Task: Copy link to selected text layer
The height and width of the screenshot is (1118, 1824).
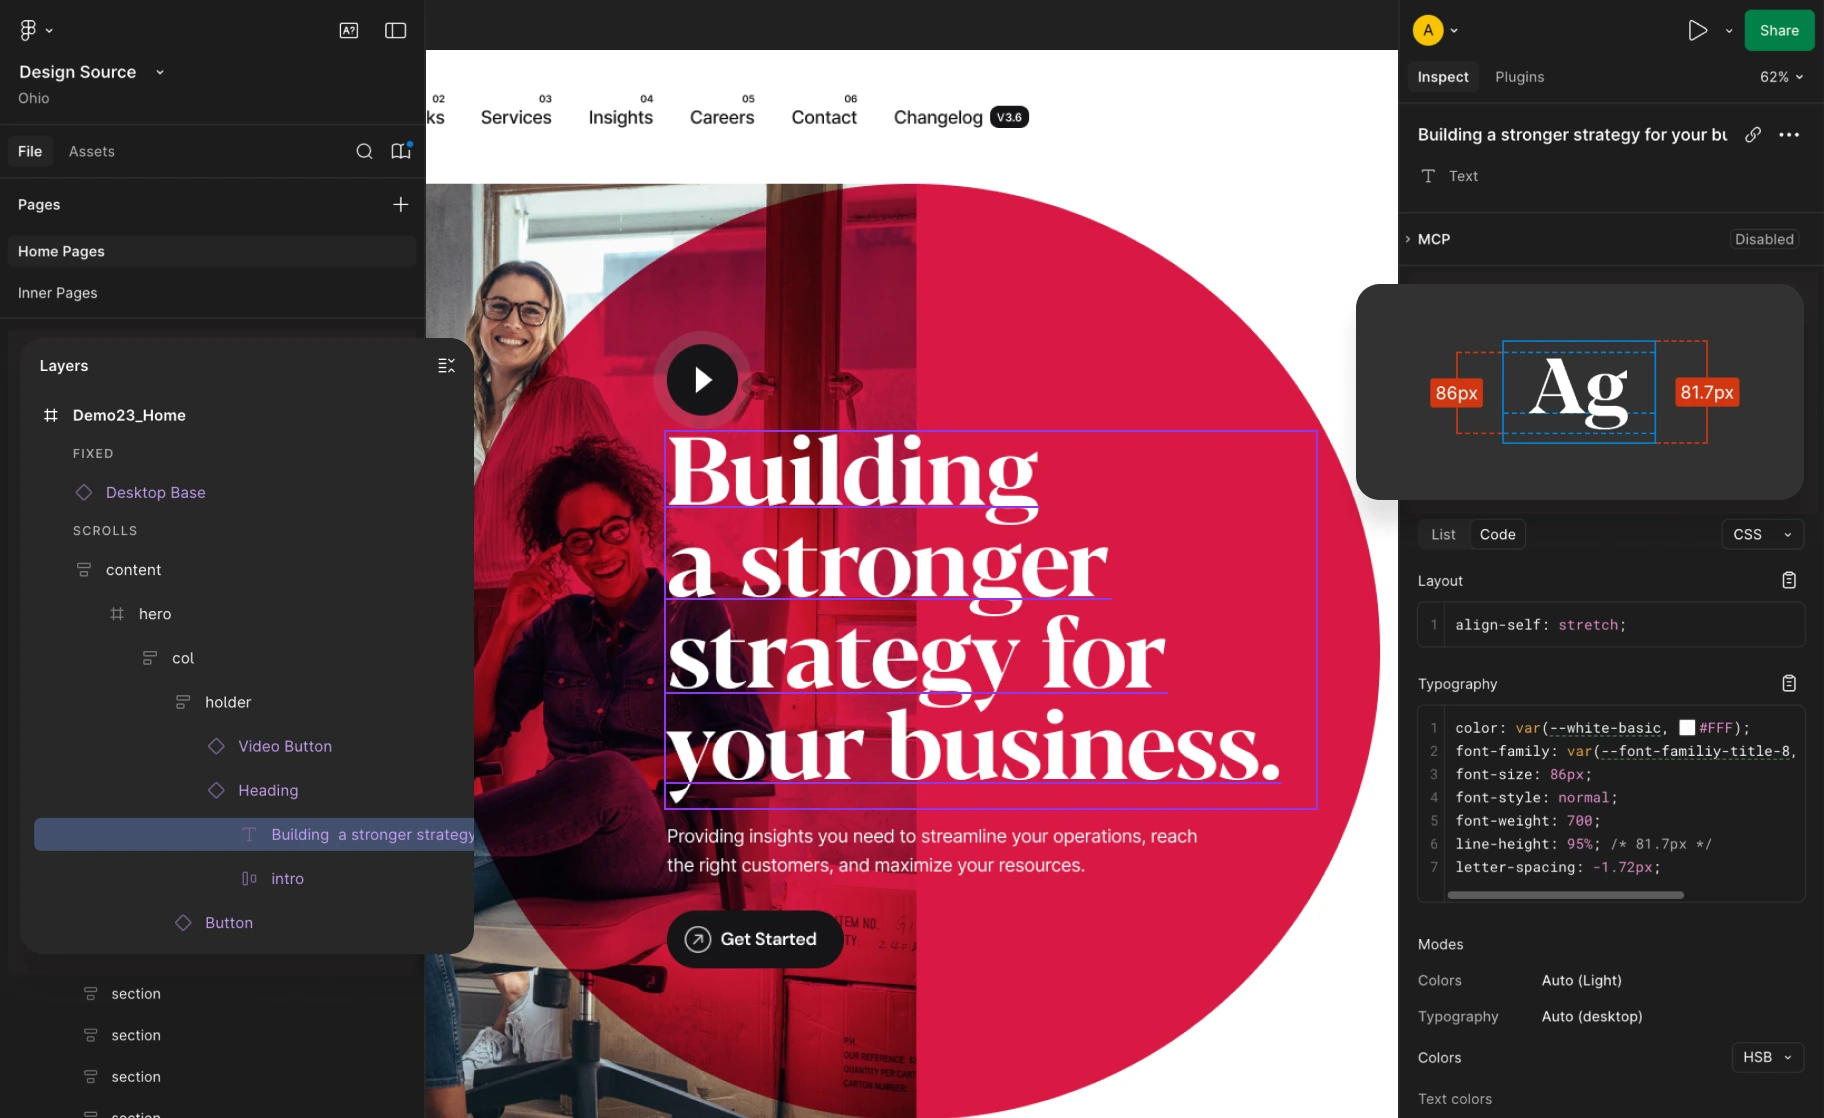Action: pyautogui.click(x=1753, y=134)
